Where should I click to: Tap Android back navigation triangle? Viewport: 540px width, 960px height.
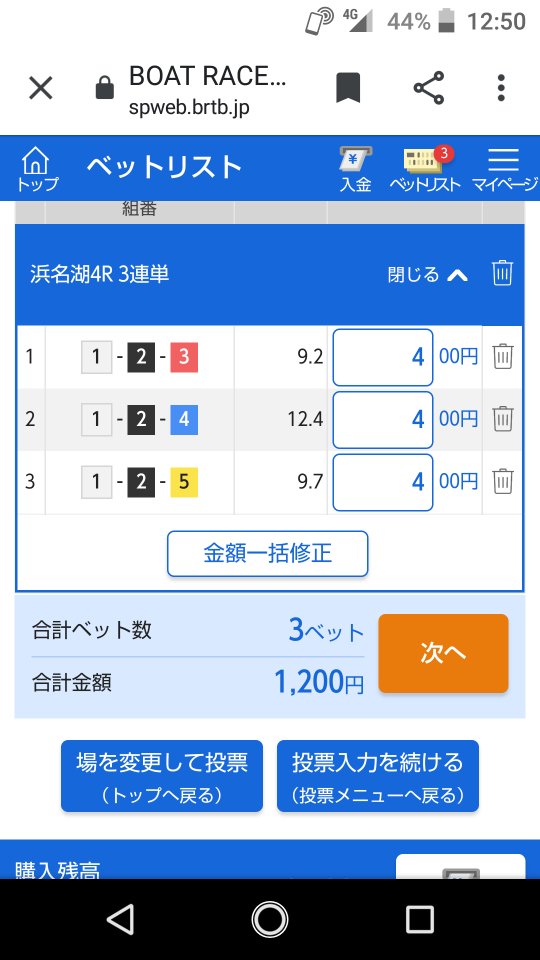click(120, 919)
